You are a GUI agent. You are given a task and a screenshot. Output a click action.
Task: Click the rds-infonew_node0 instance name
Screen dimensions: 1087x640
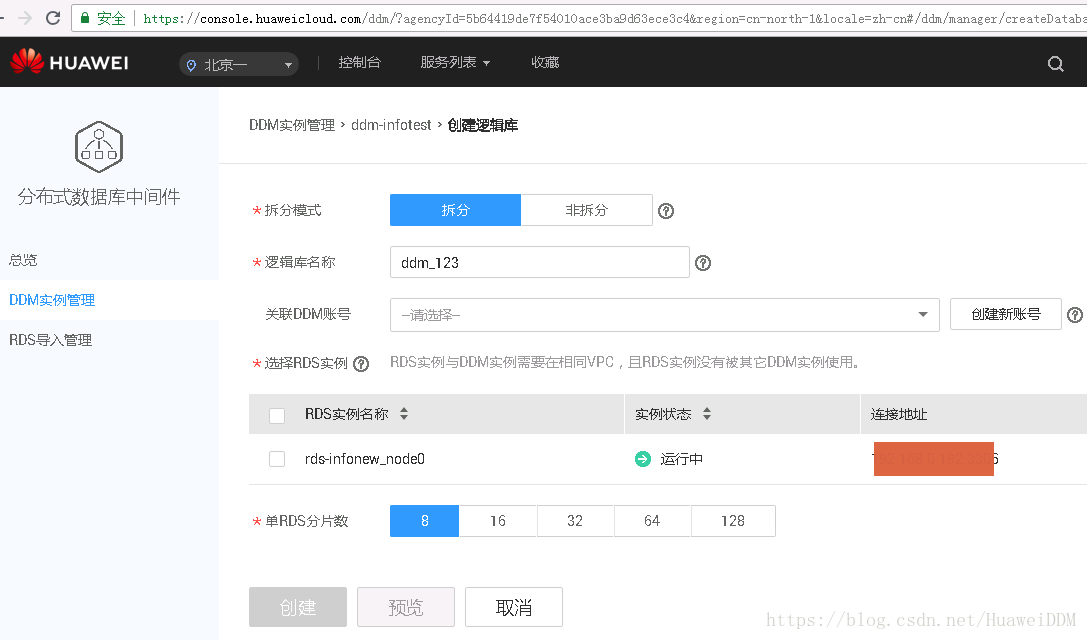[x=365, y=459]
